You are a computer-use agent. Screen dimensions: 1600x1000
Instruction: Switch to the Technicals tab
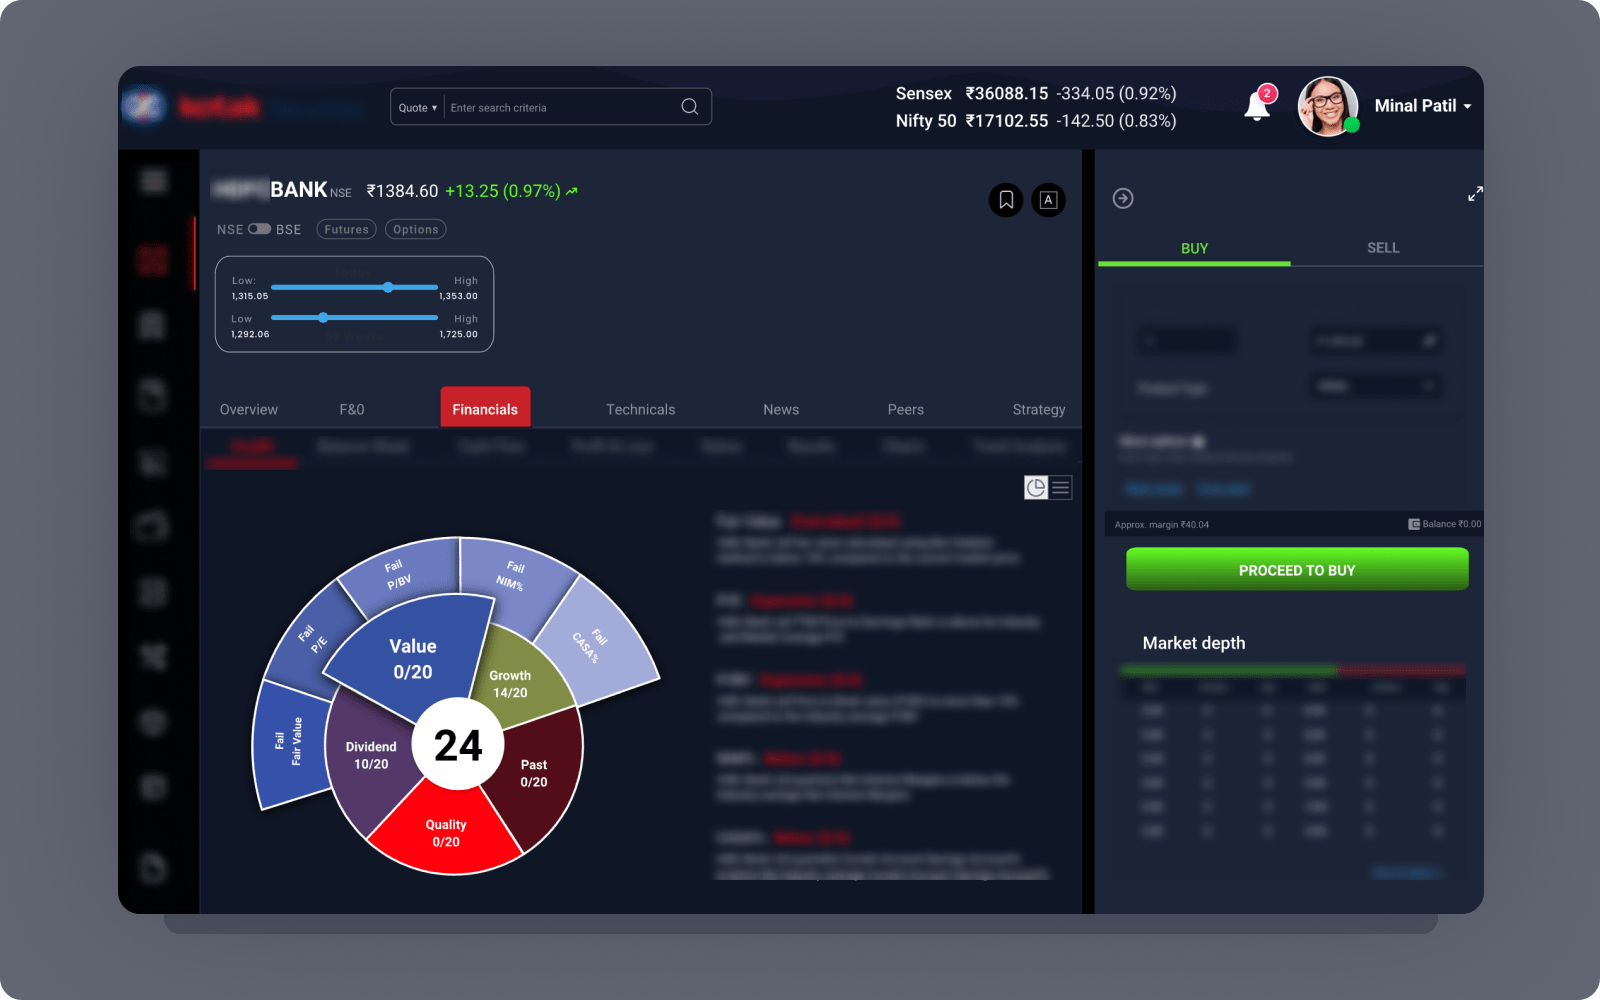coord(640,409)
